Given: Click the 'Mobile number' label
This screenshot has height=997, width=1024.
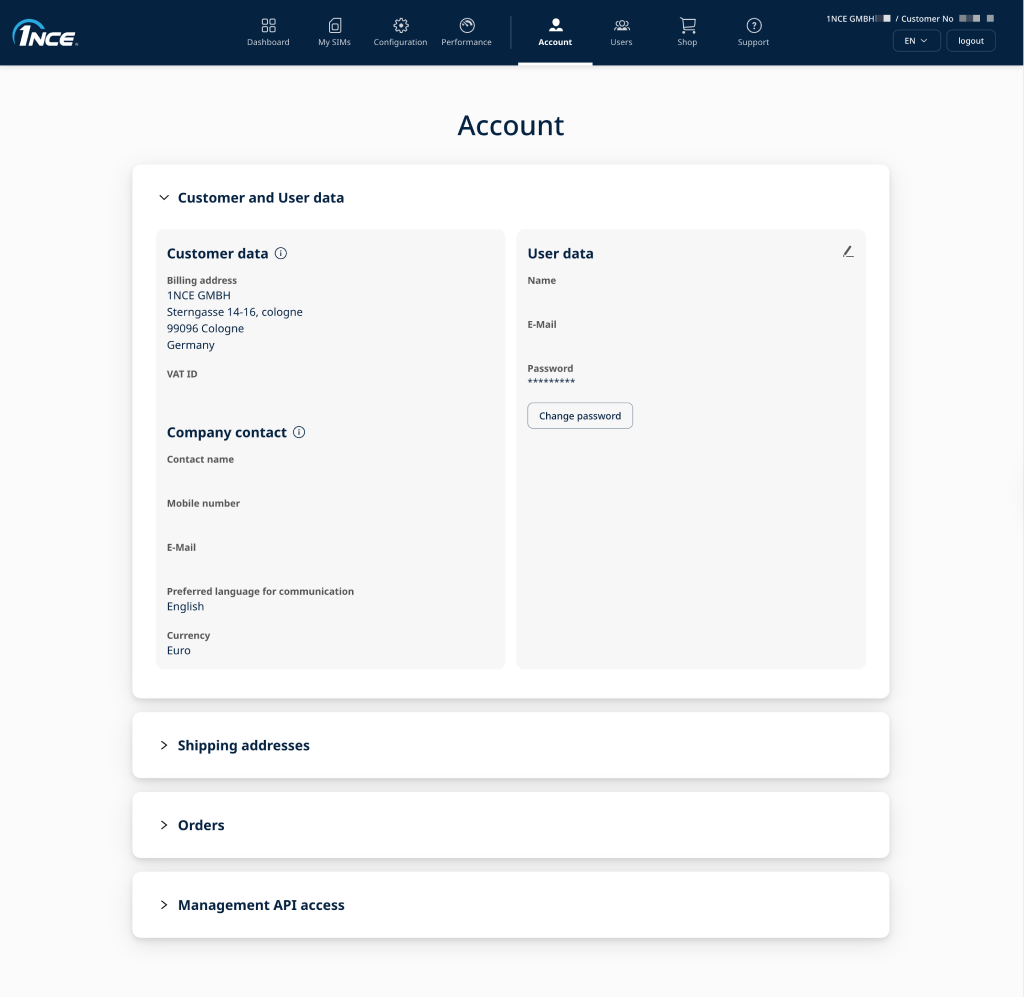Looking at the screenshot, I should (x=203, y=503).
